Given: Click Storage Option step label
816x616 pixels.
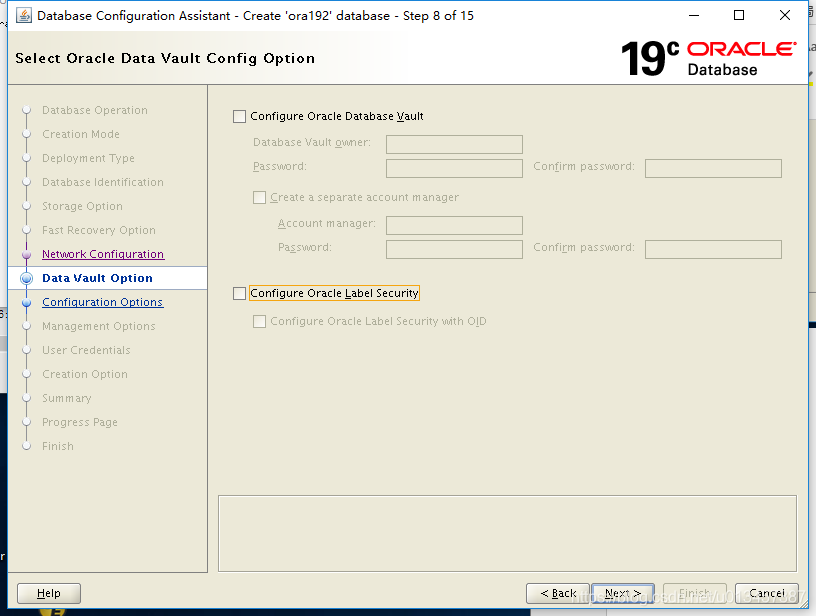Looking at the screenshot, I should click(82, 206).
